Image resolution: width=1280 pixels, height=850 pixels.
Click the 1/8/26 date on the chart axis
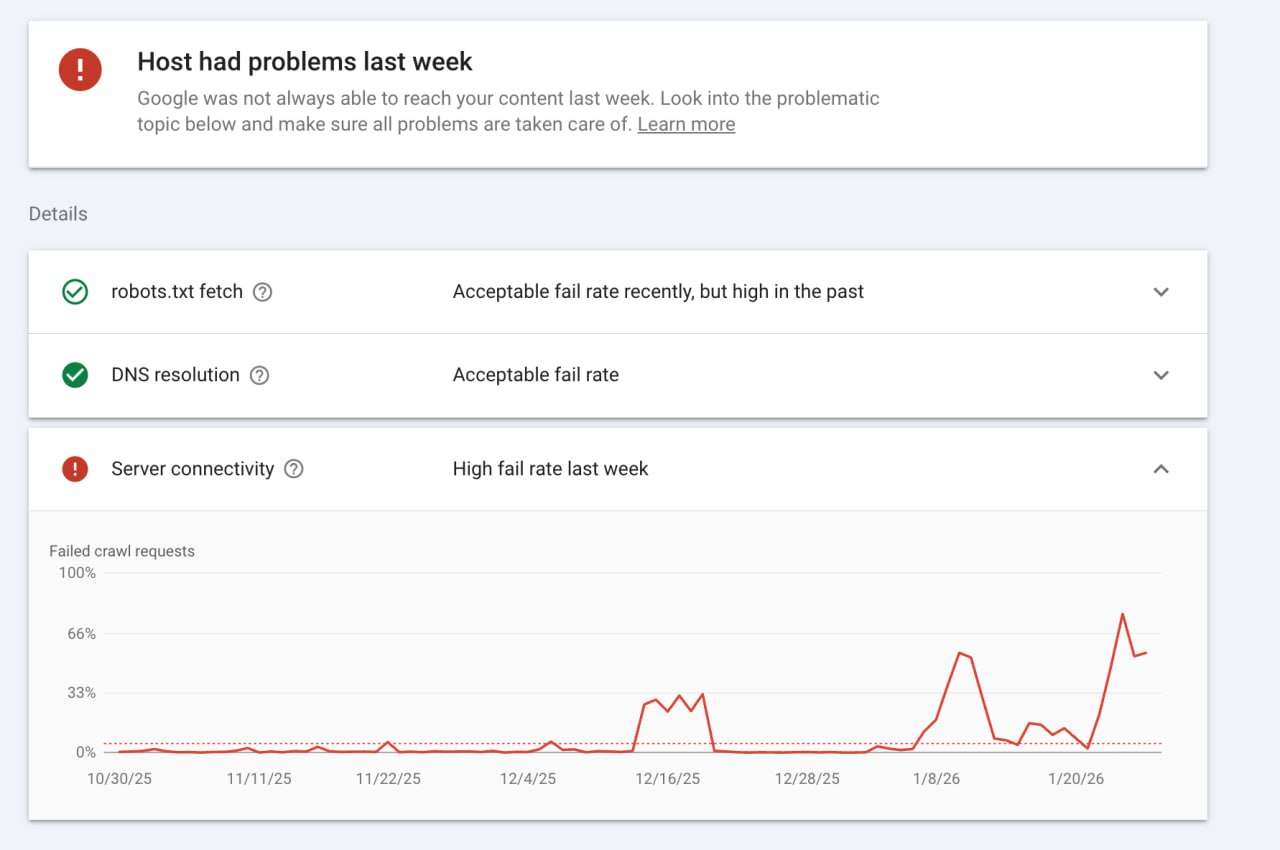click(936, 779)
